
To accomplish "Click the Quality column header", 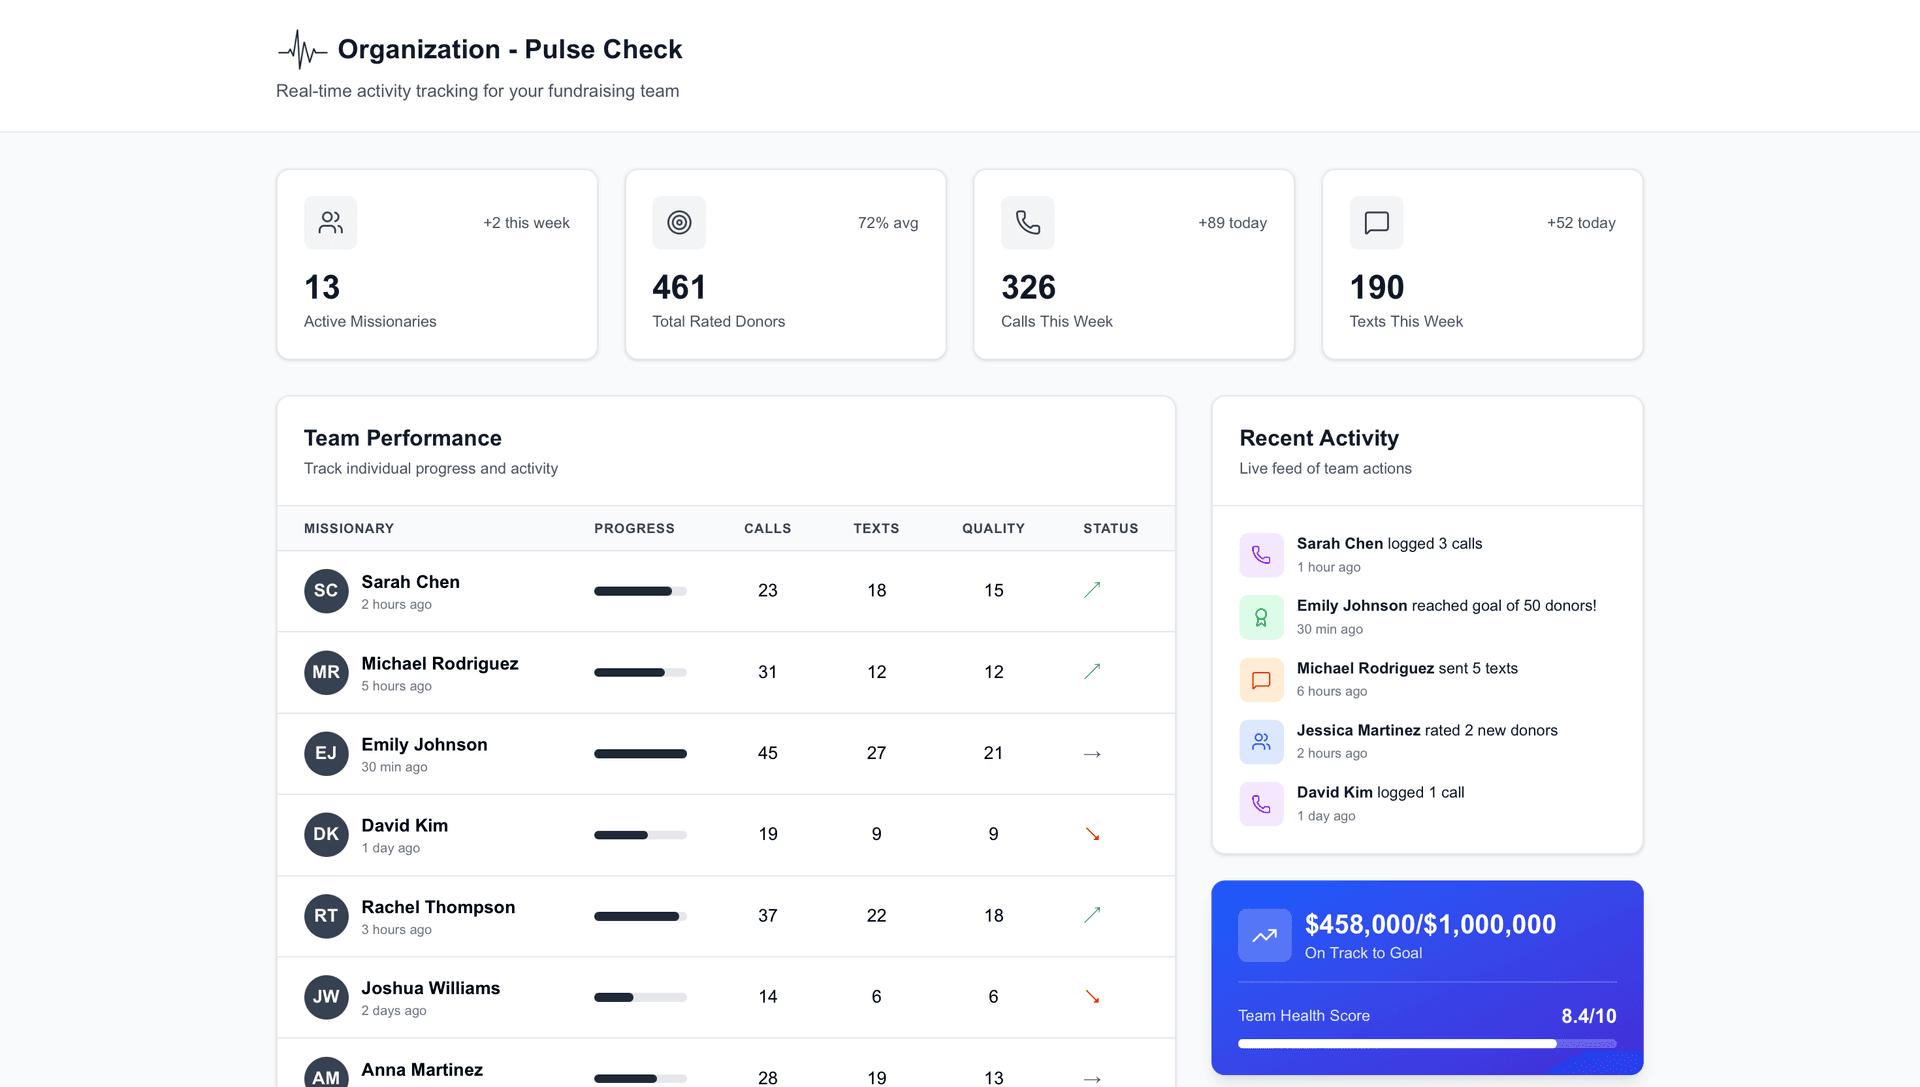I will point(993,528).
